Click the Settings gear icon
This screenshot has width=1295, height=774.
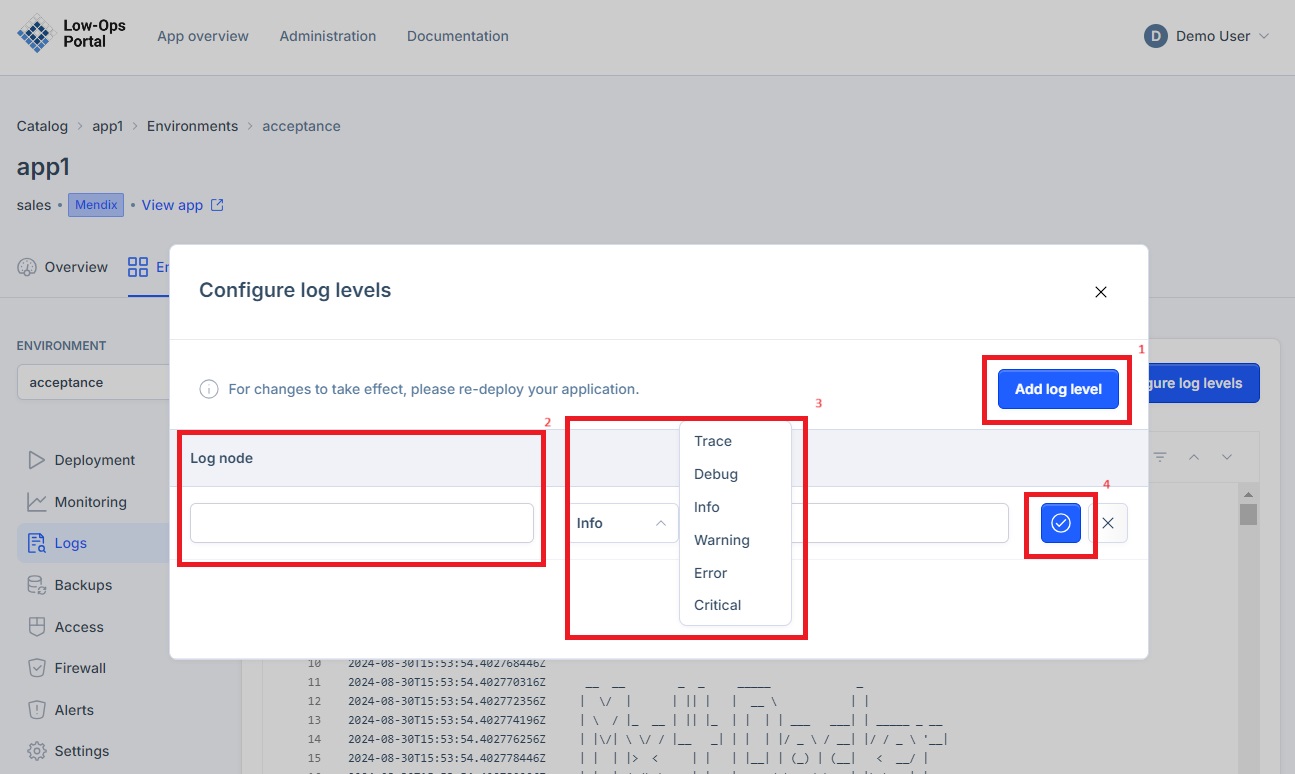pos(37,751)
